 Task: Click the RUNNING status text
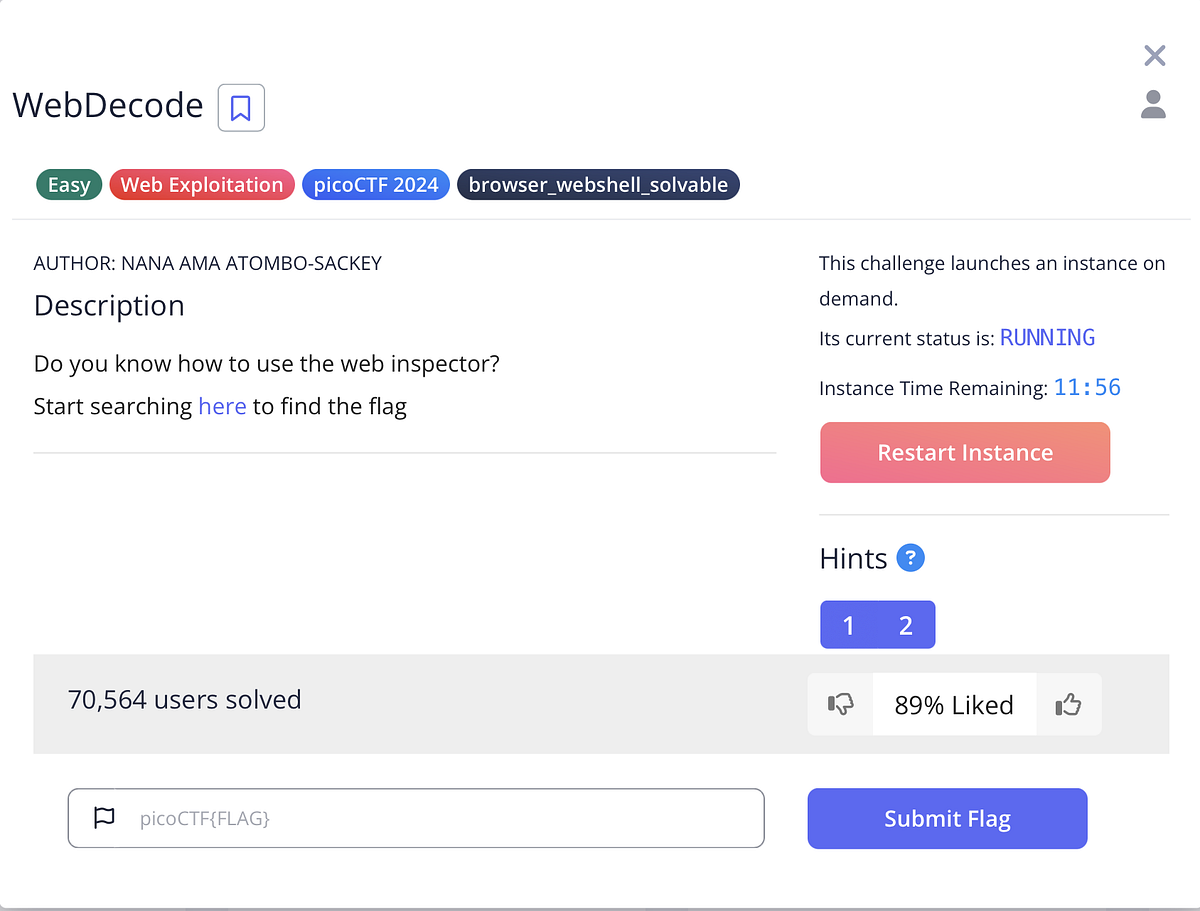pos(1047,338)
